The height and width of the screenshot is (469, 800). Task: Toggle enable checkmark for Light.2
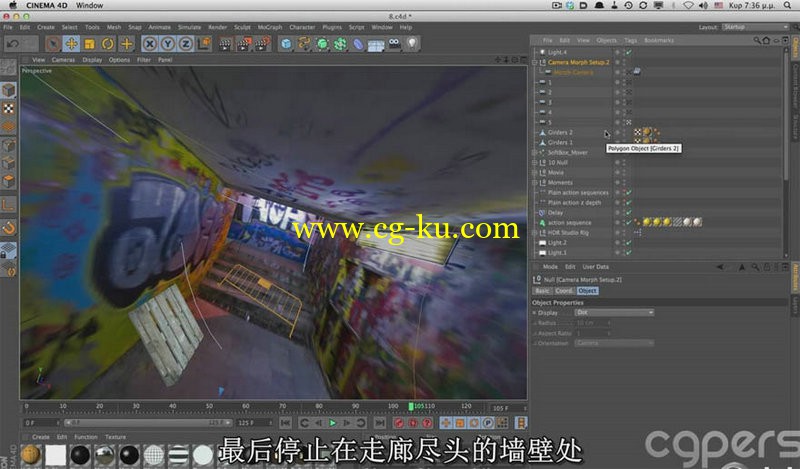(x=629, y=242)
